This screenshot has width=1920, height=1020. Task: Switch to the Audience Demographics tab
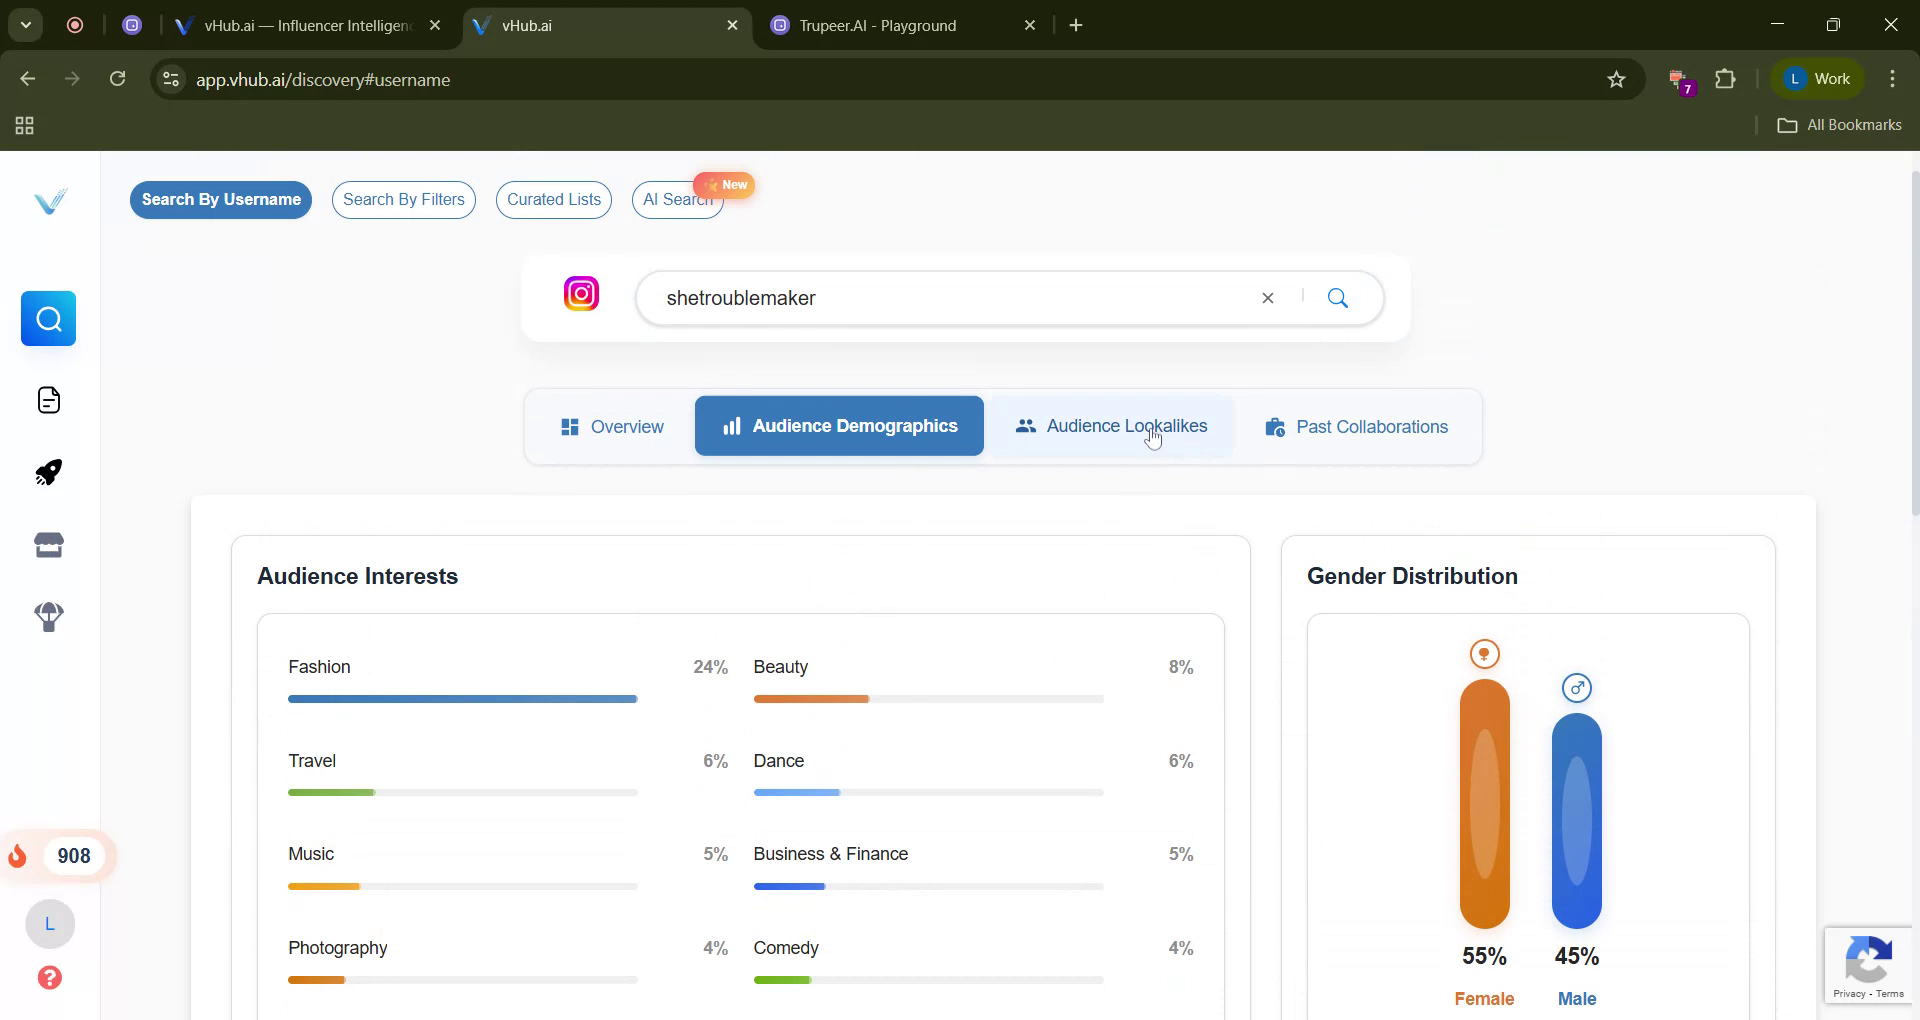click(838, 425)
